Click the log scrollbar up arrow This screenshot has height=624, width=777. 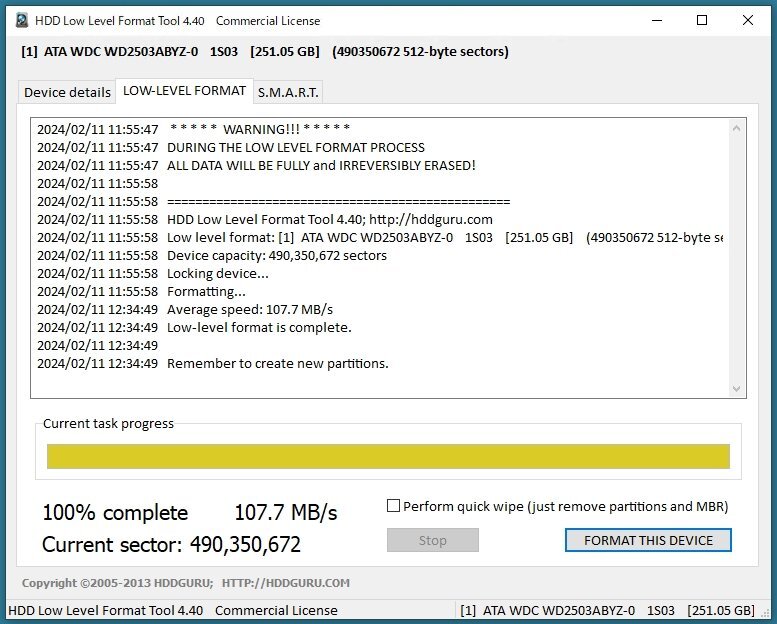[x=737, y=129]
